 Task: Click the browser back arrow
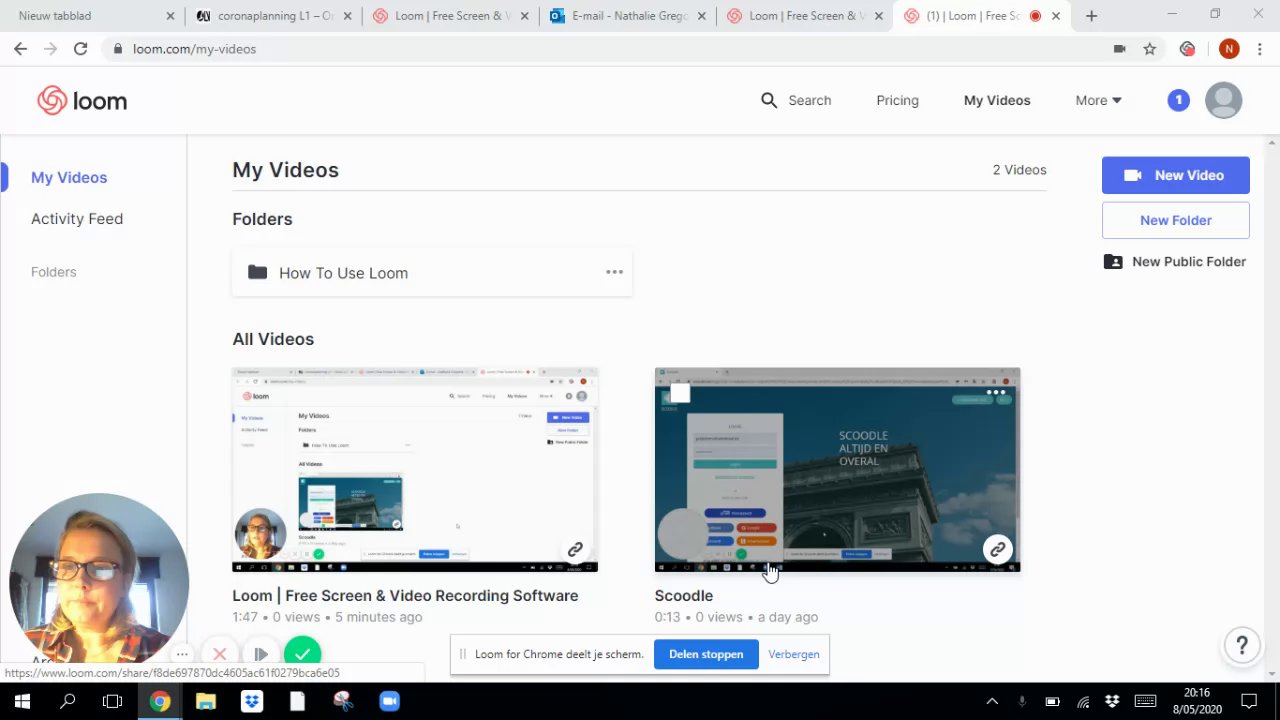coord(20,48)
